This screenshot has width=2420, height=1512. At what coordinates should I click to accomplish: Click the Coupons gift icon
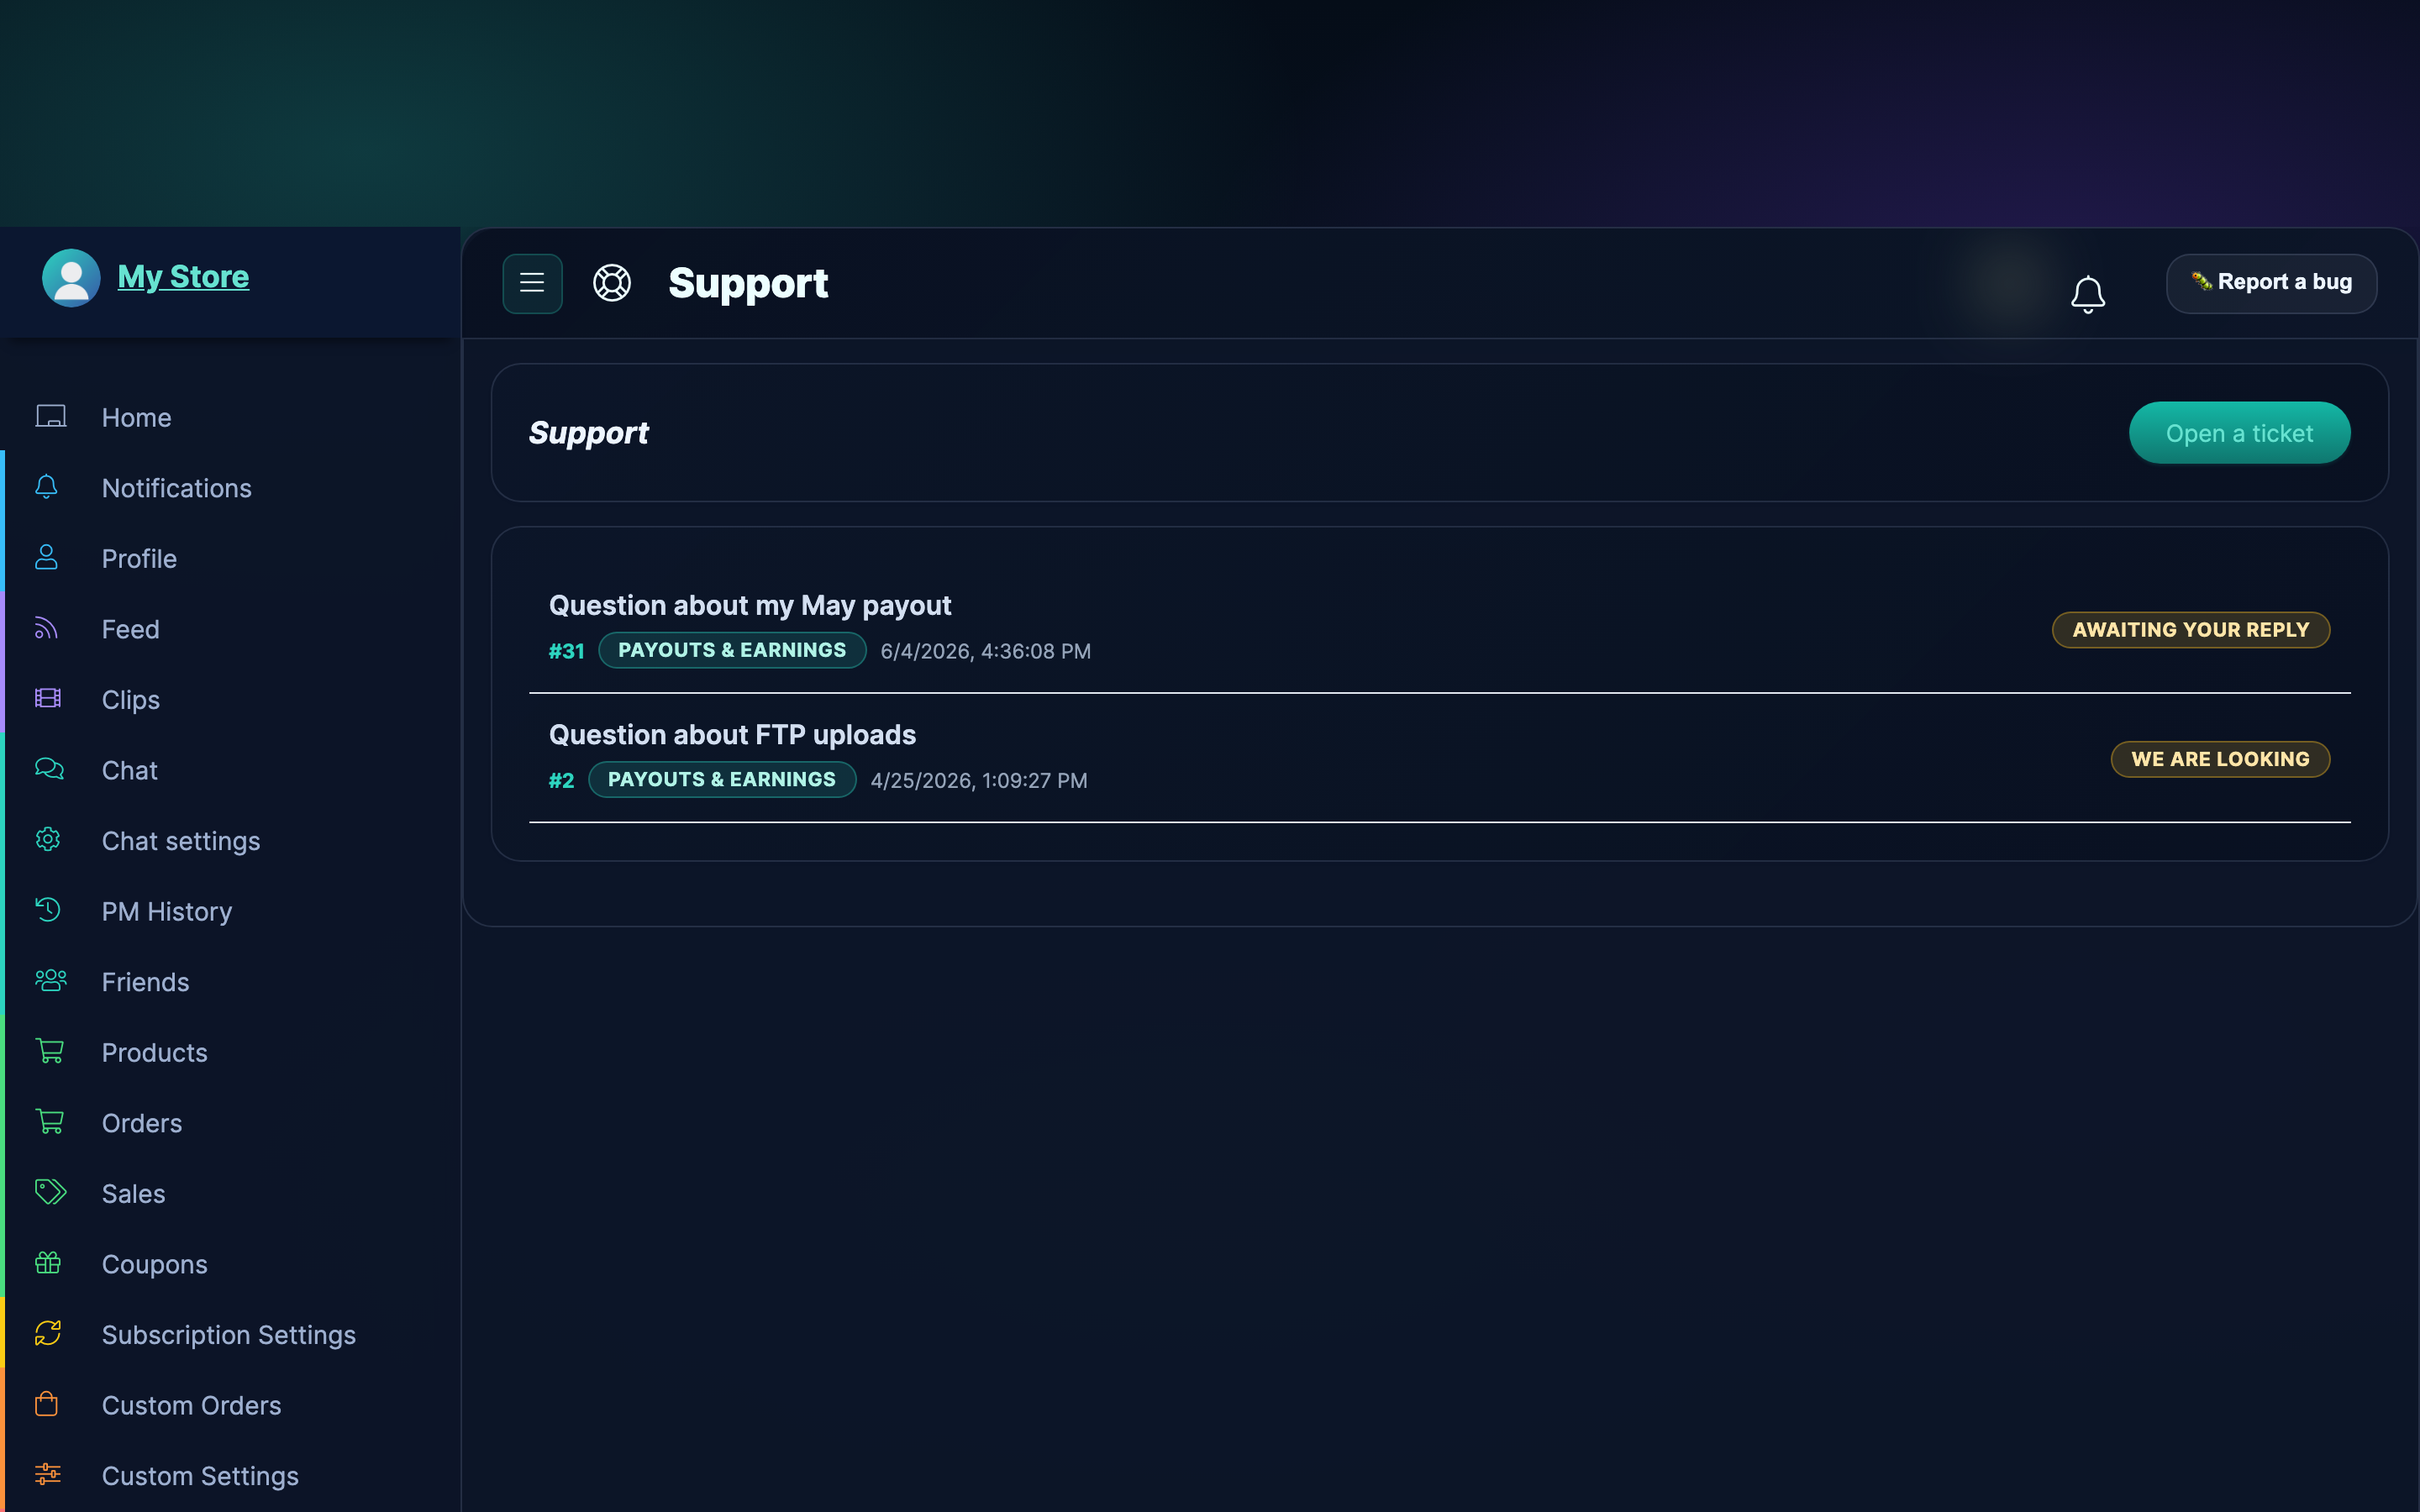point(48,1263)
